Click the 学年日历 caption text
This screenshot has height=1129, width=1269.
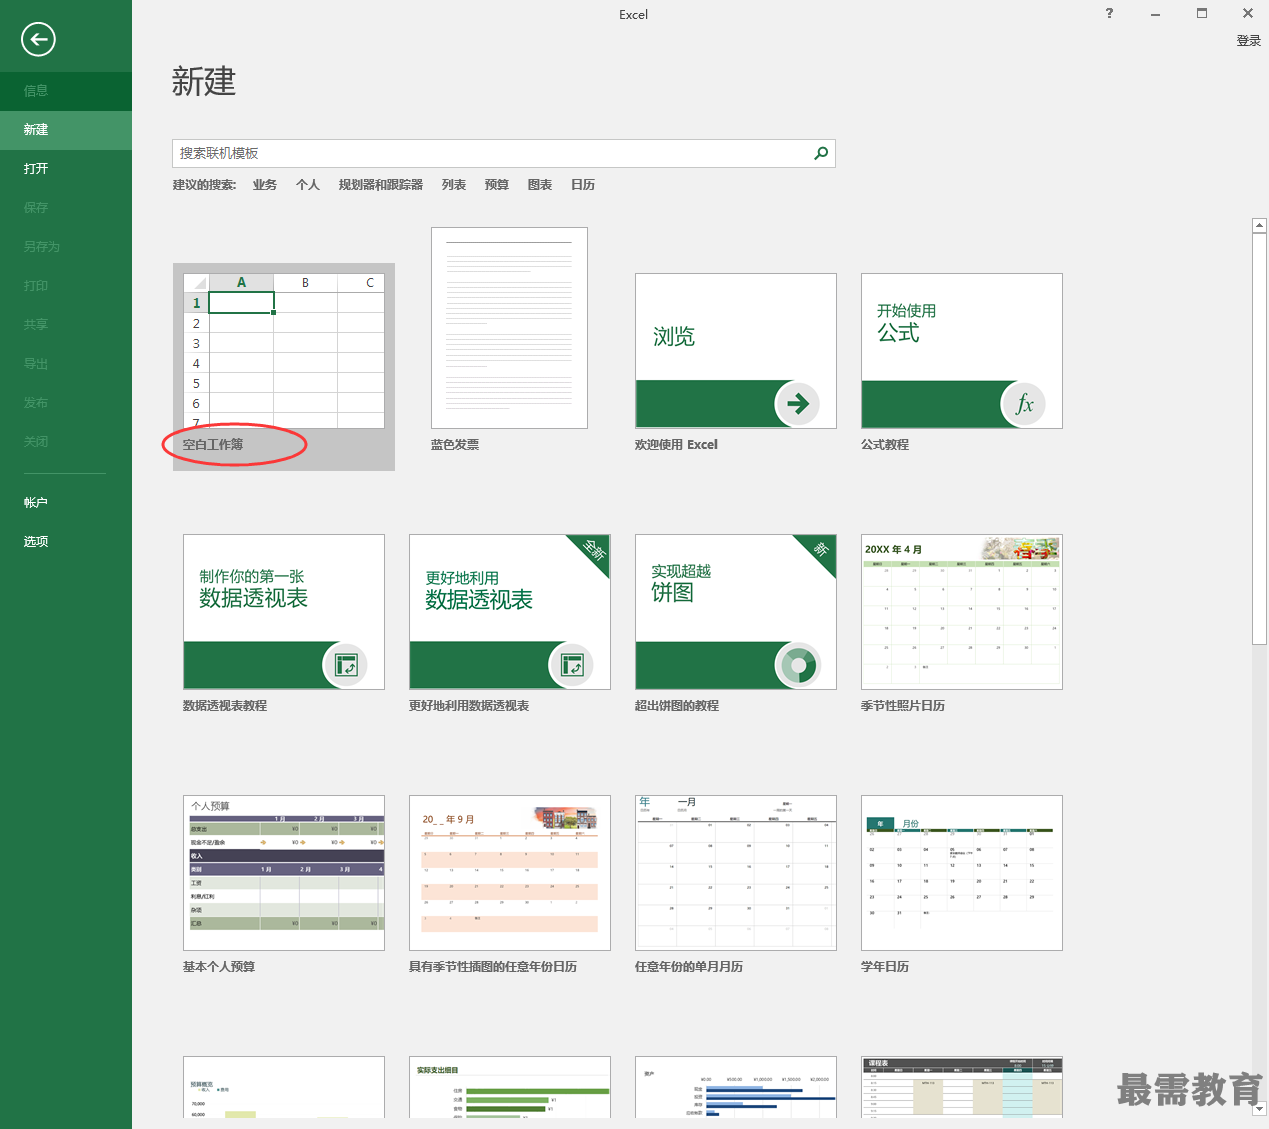pos(885,967)
